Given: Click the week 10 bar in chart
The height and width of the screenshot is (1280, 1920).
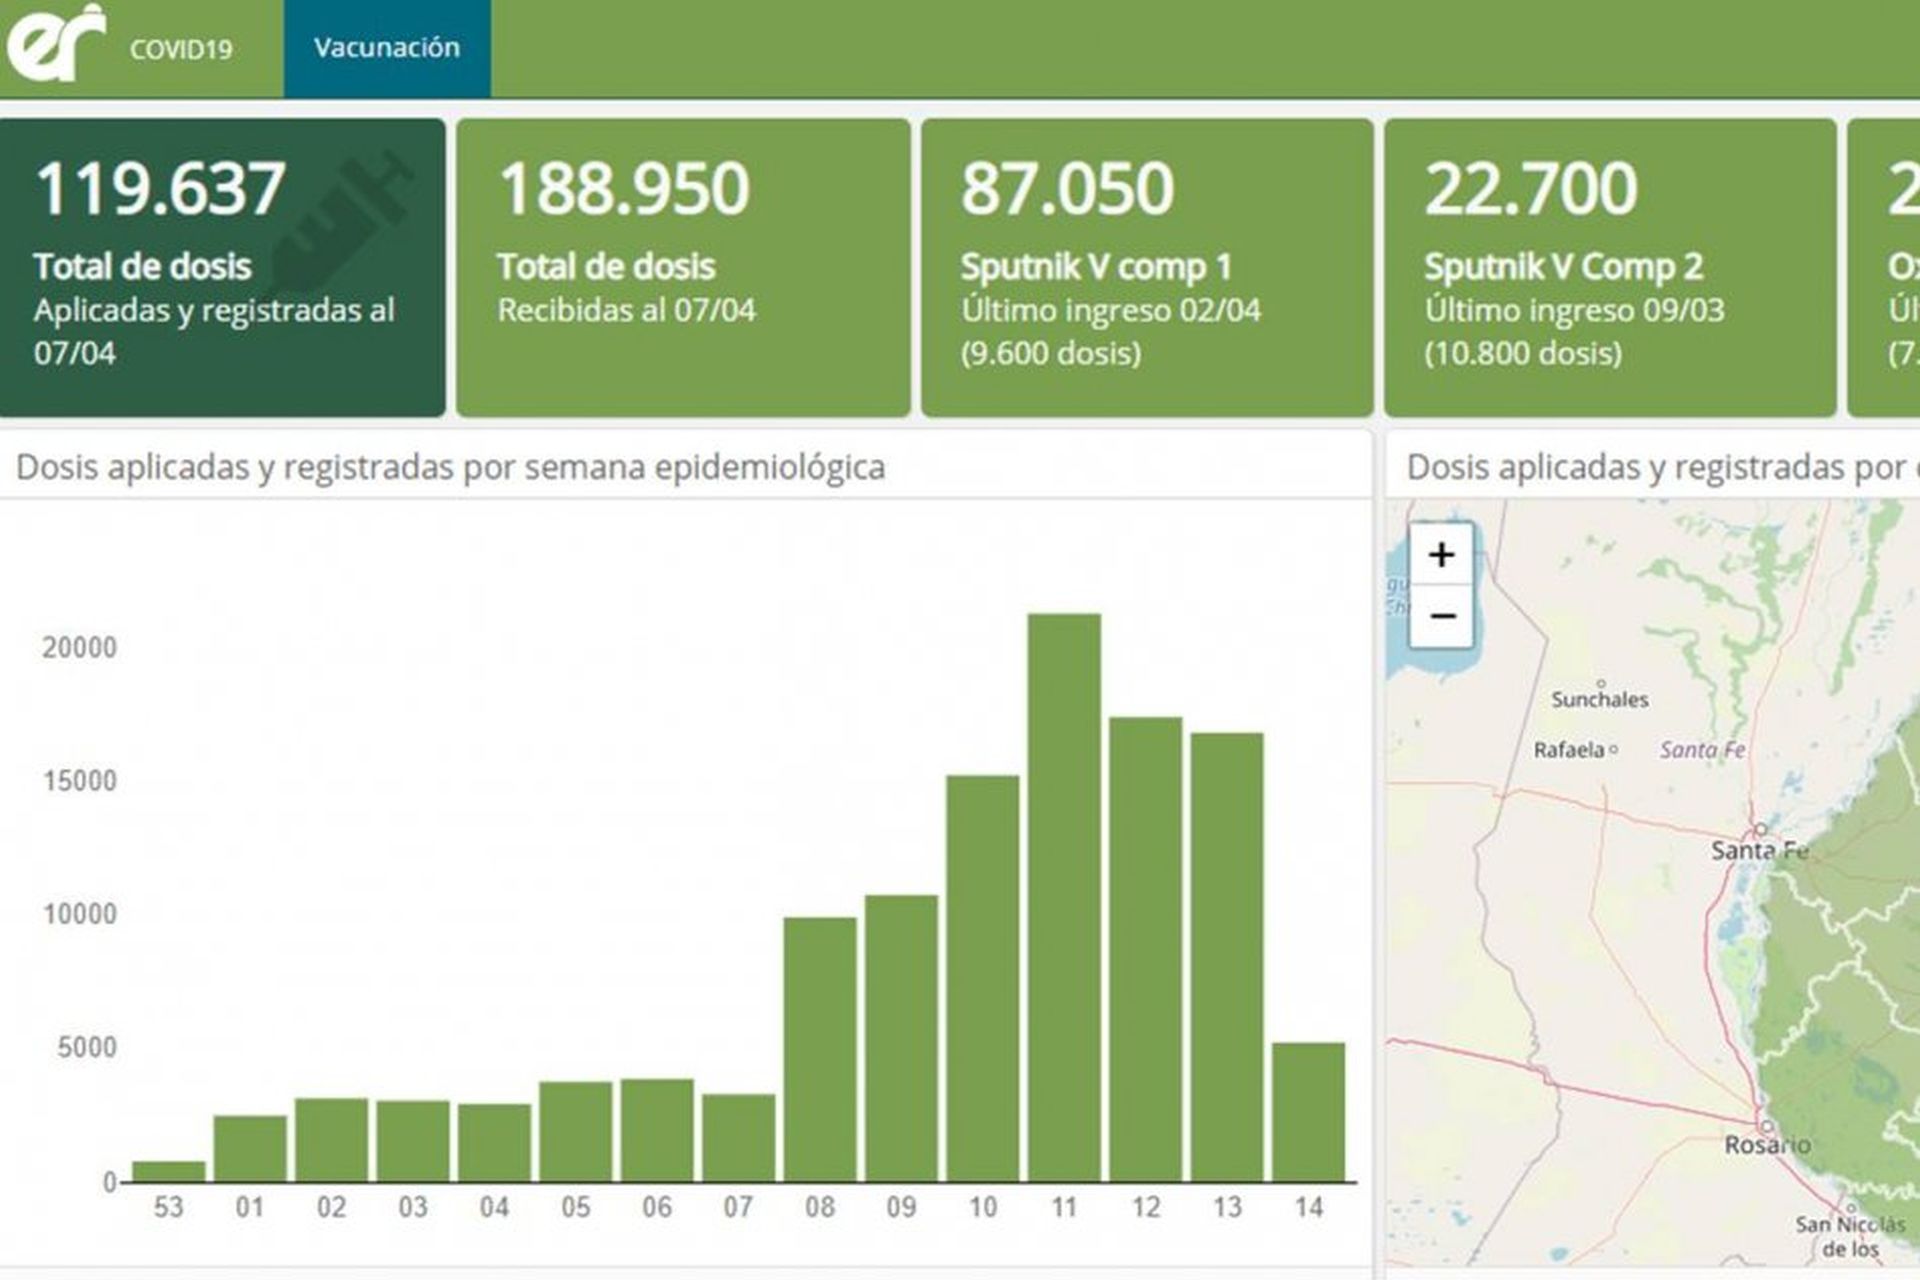Looking at the screenshot, I should point(983,978).
